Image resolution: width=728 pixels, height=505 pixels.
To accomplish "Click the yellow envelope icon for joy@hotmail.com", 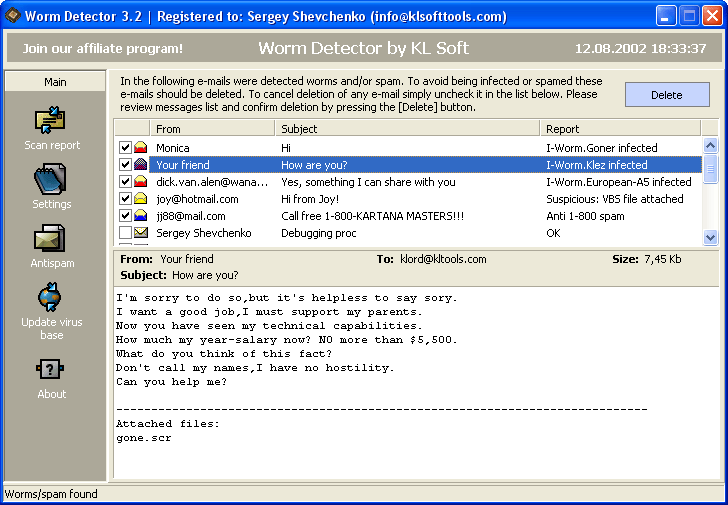I will point(140,199).
